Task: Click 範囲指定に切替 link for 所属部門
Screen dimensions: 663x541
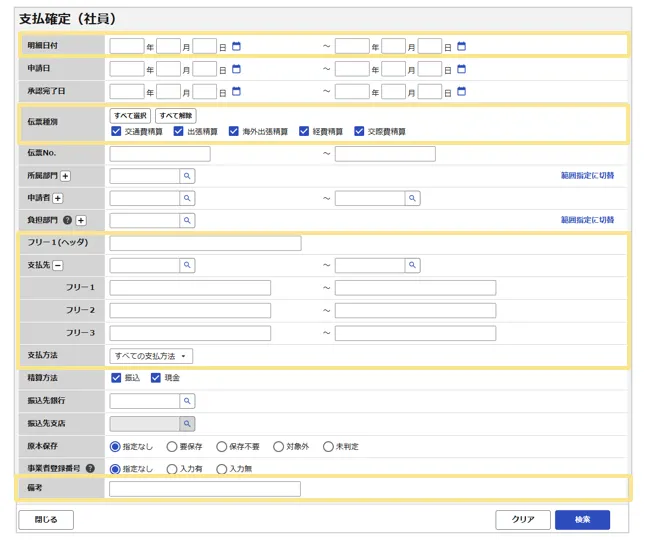Action: [587, 176]
